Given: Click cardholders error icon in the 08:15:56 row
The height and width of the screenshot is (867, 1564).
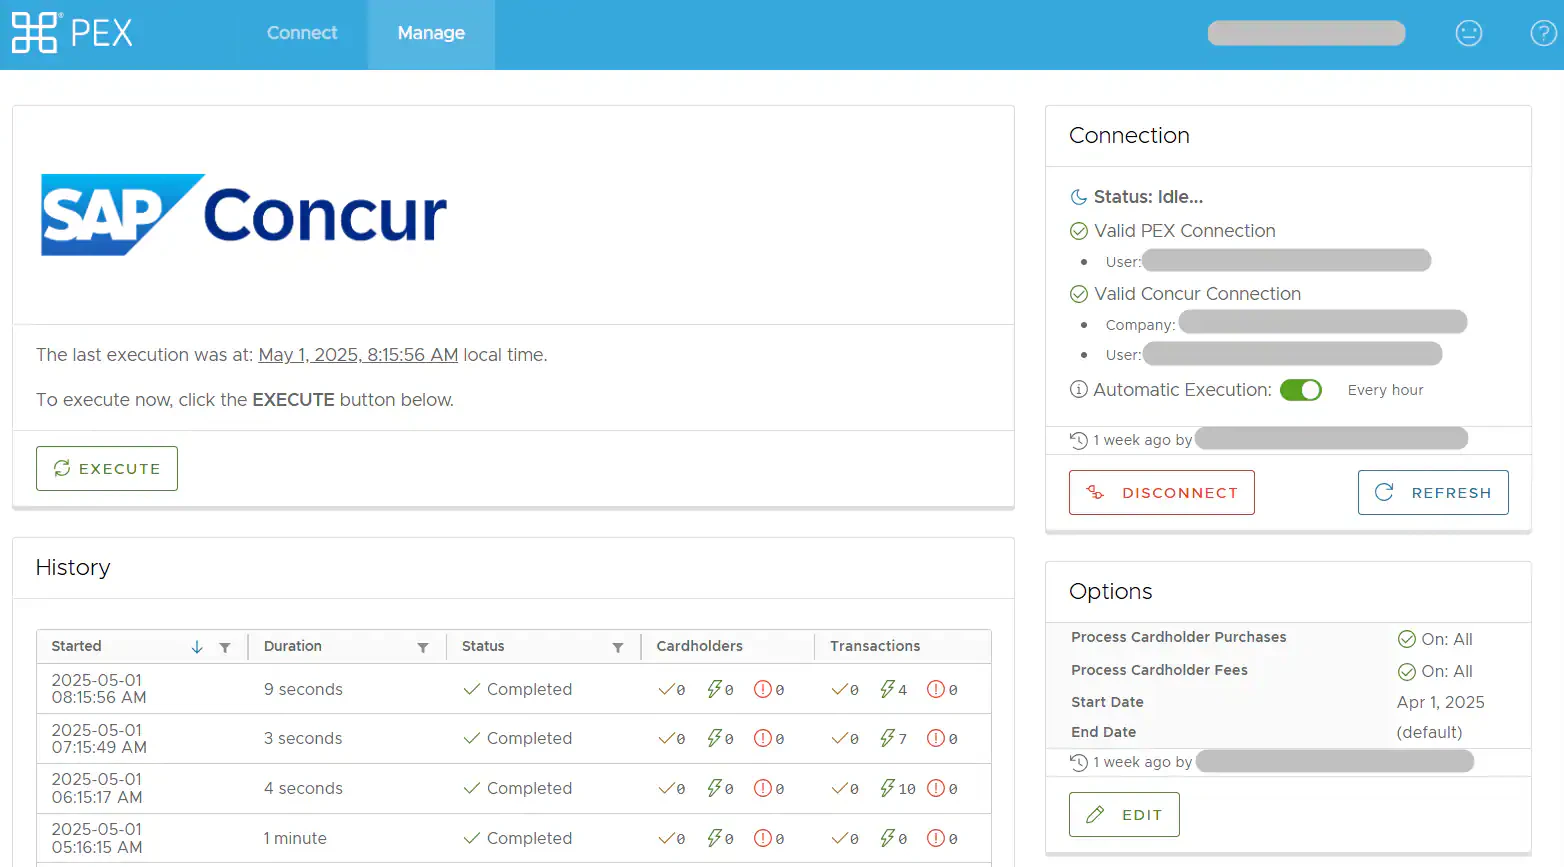Looking at the screenshot, I should (x=763, y=689).
